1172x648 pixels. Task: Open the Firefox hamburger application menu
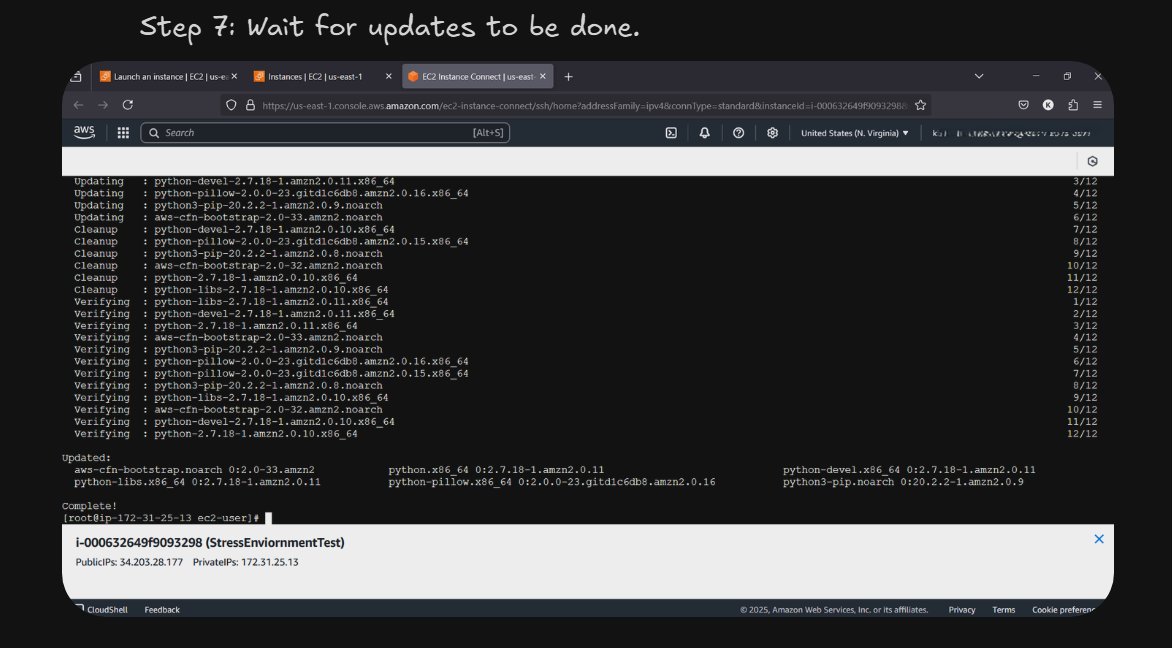1097,105
